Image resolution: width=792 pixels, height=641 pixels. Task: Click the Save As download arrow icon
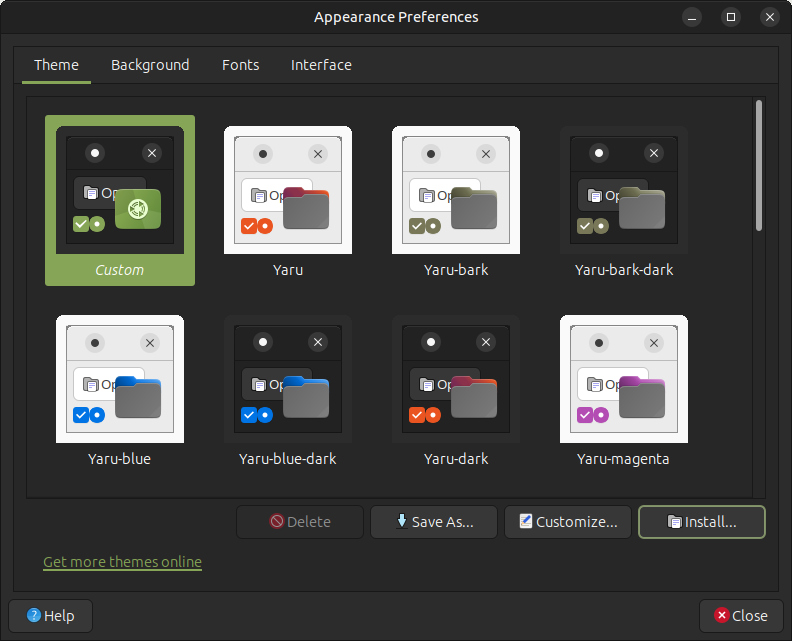402,521
